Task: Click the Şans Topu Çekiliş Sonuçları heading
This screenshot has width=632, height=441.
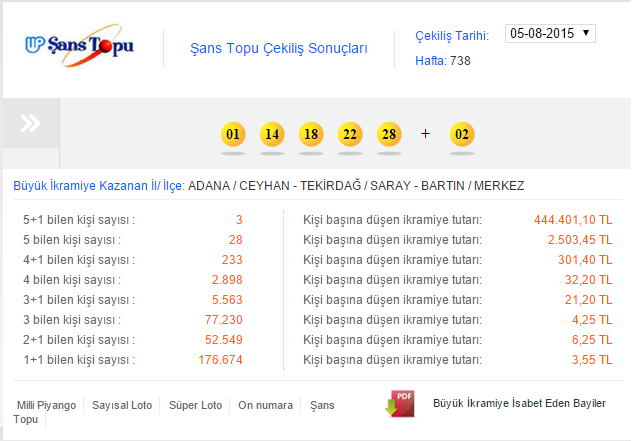Action: (x=279, y=48)
